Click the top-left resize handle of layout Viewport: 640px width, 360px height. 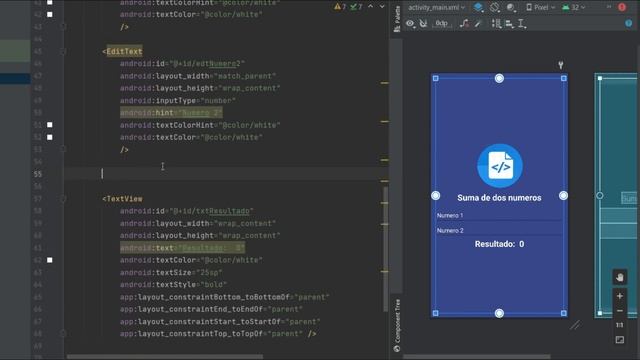pyautogui.click(x=436, y=78)
